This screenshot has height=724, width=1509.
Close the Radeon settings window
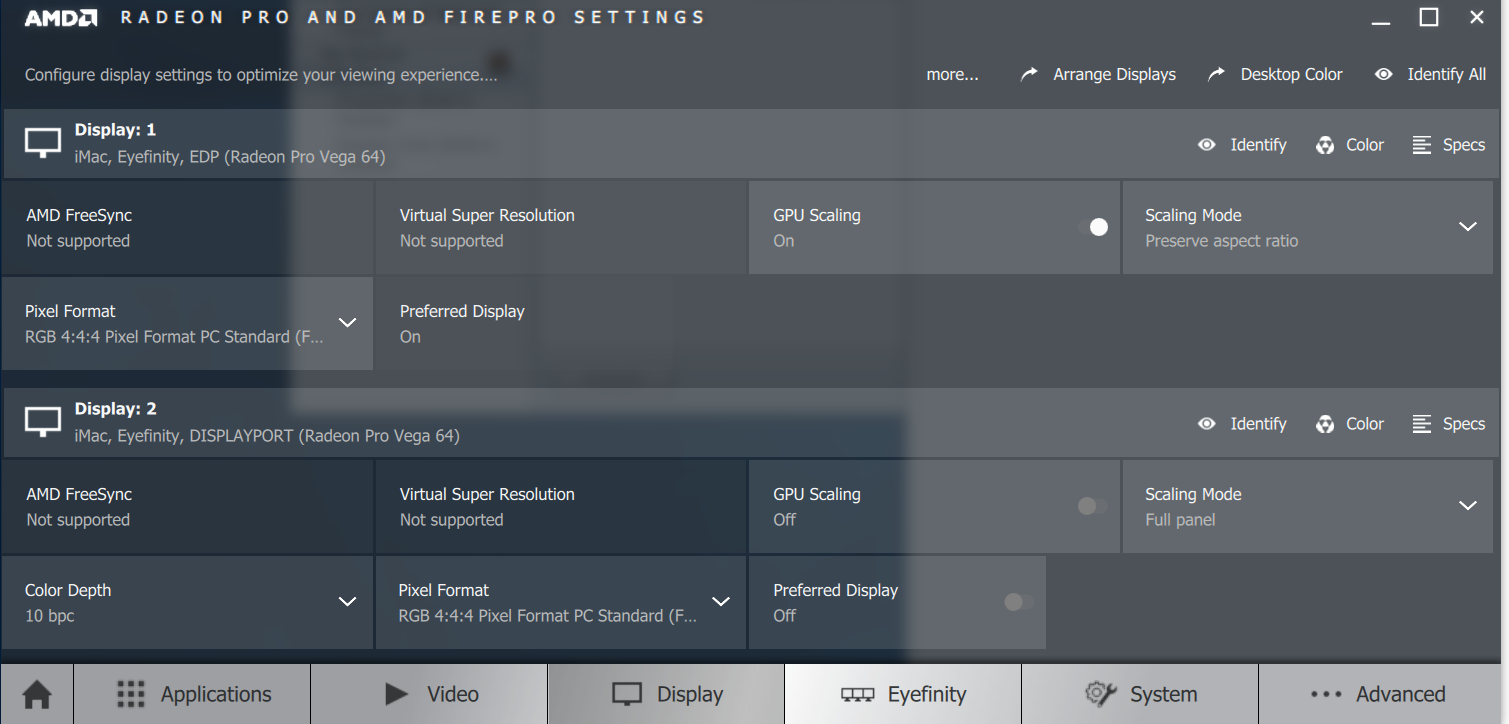tap(1477, 17)
